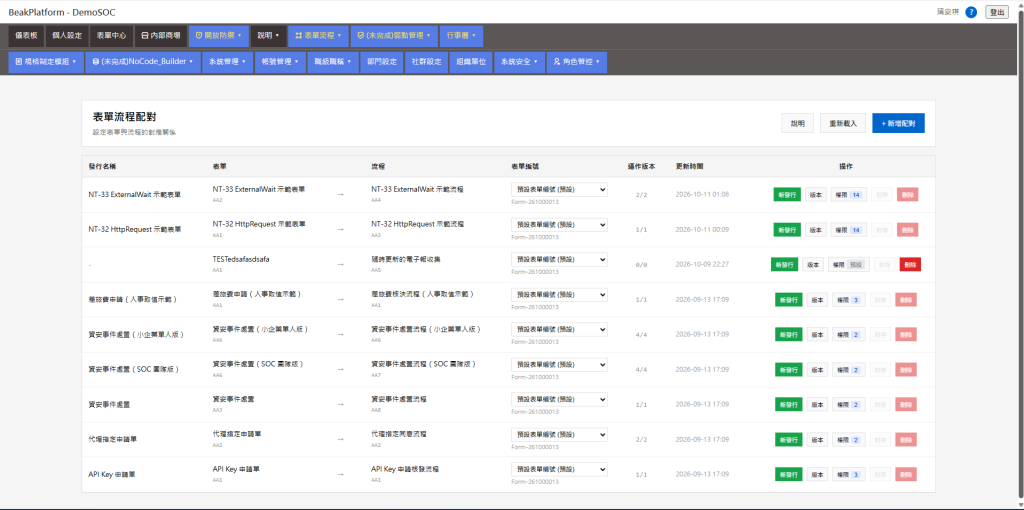1024x510 pixels.
Task: Click 新發行 in the NT-33 ExternalWait row
Action: (x=787, y=195)
